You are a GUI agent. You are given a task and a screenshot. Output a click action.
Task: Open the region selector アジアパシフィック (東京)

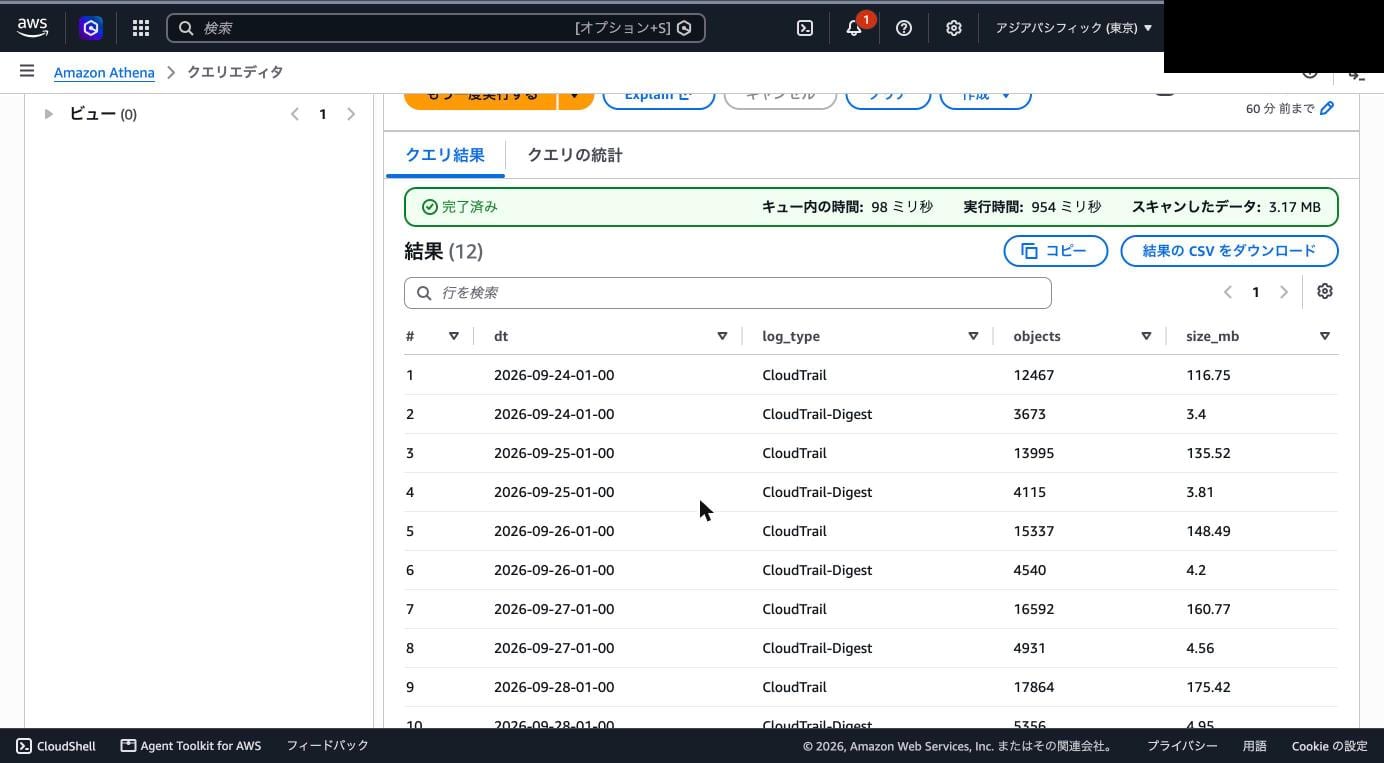[x=1073, y=28]
